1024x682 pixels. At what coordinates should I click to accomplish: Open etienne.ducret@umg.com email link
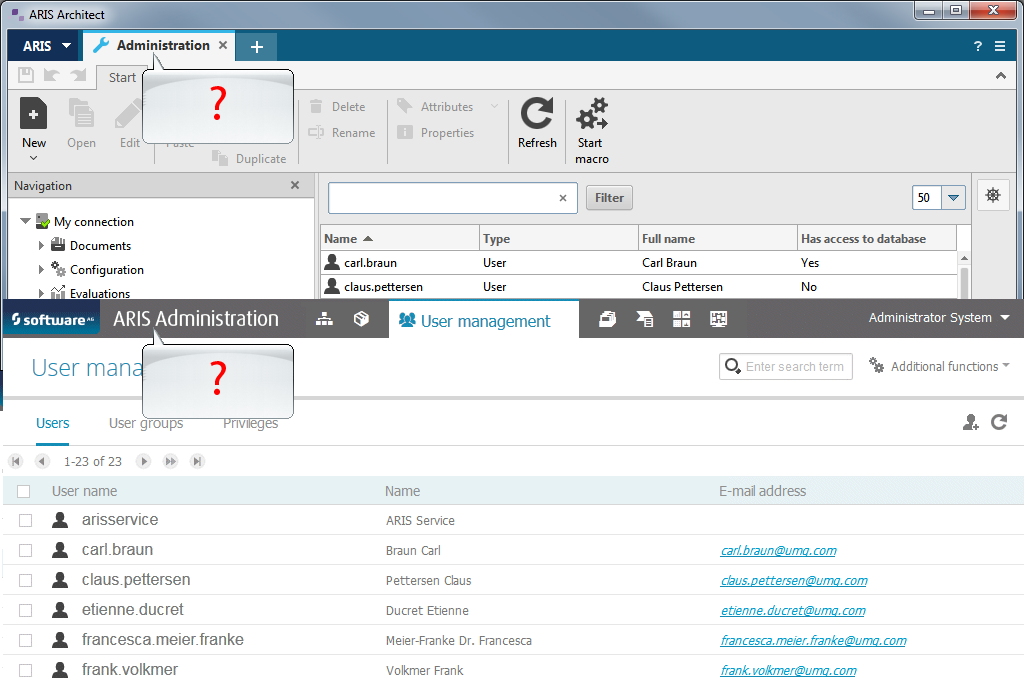[x=793, y=610]
